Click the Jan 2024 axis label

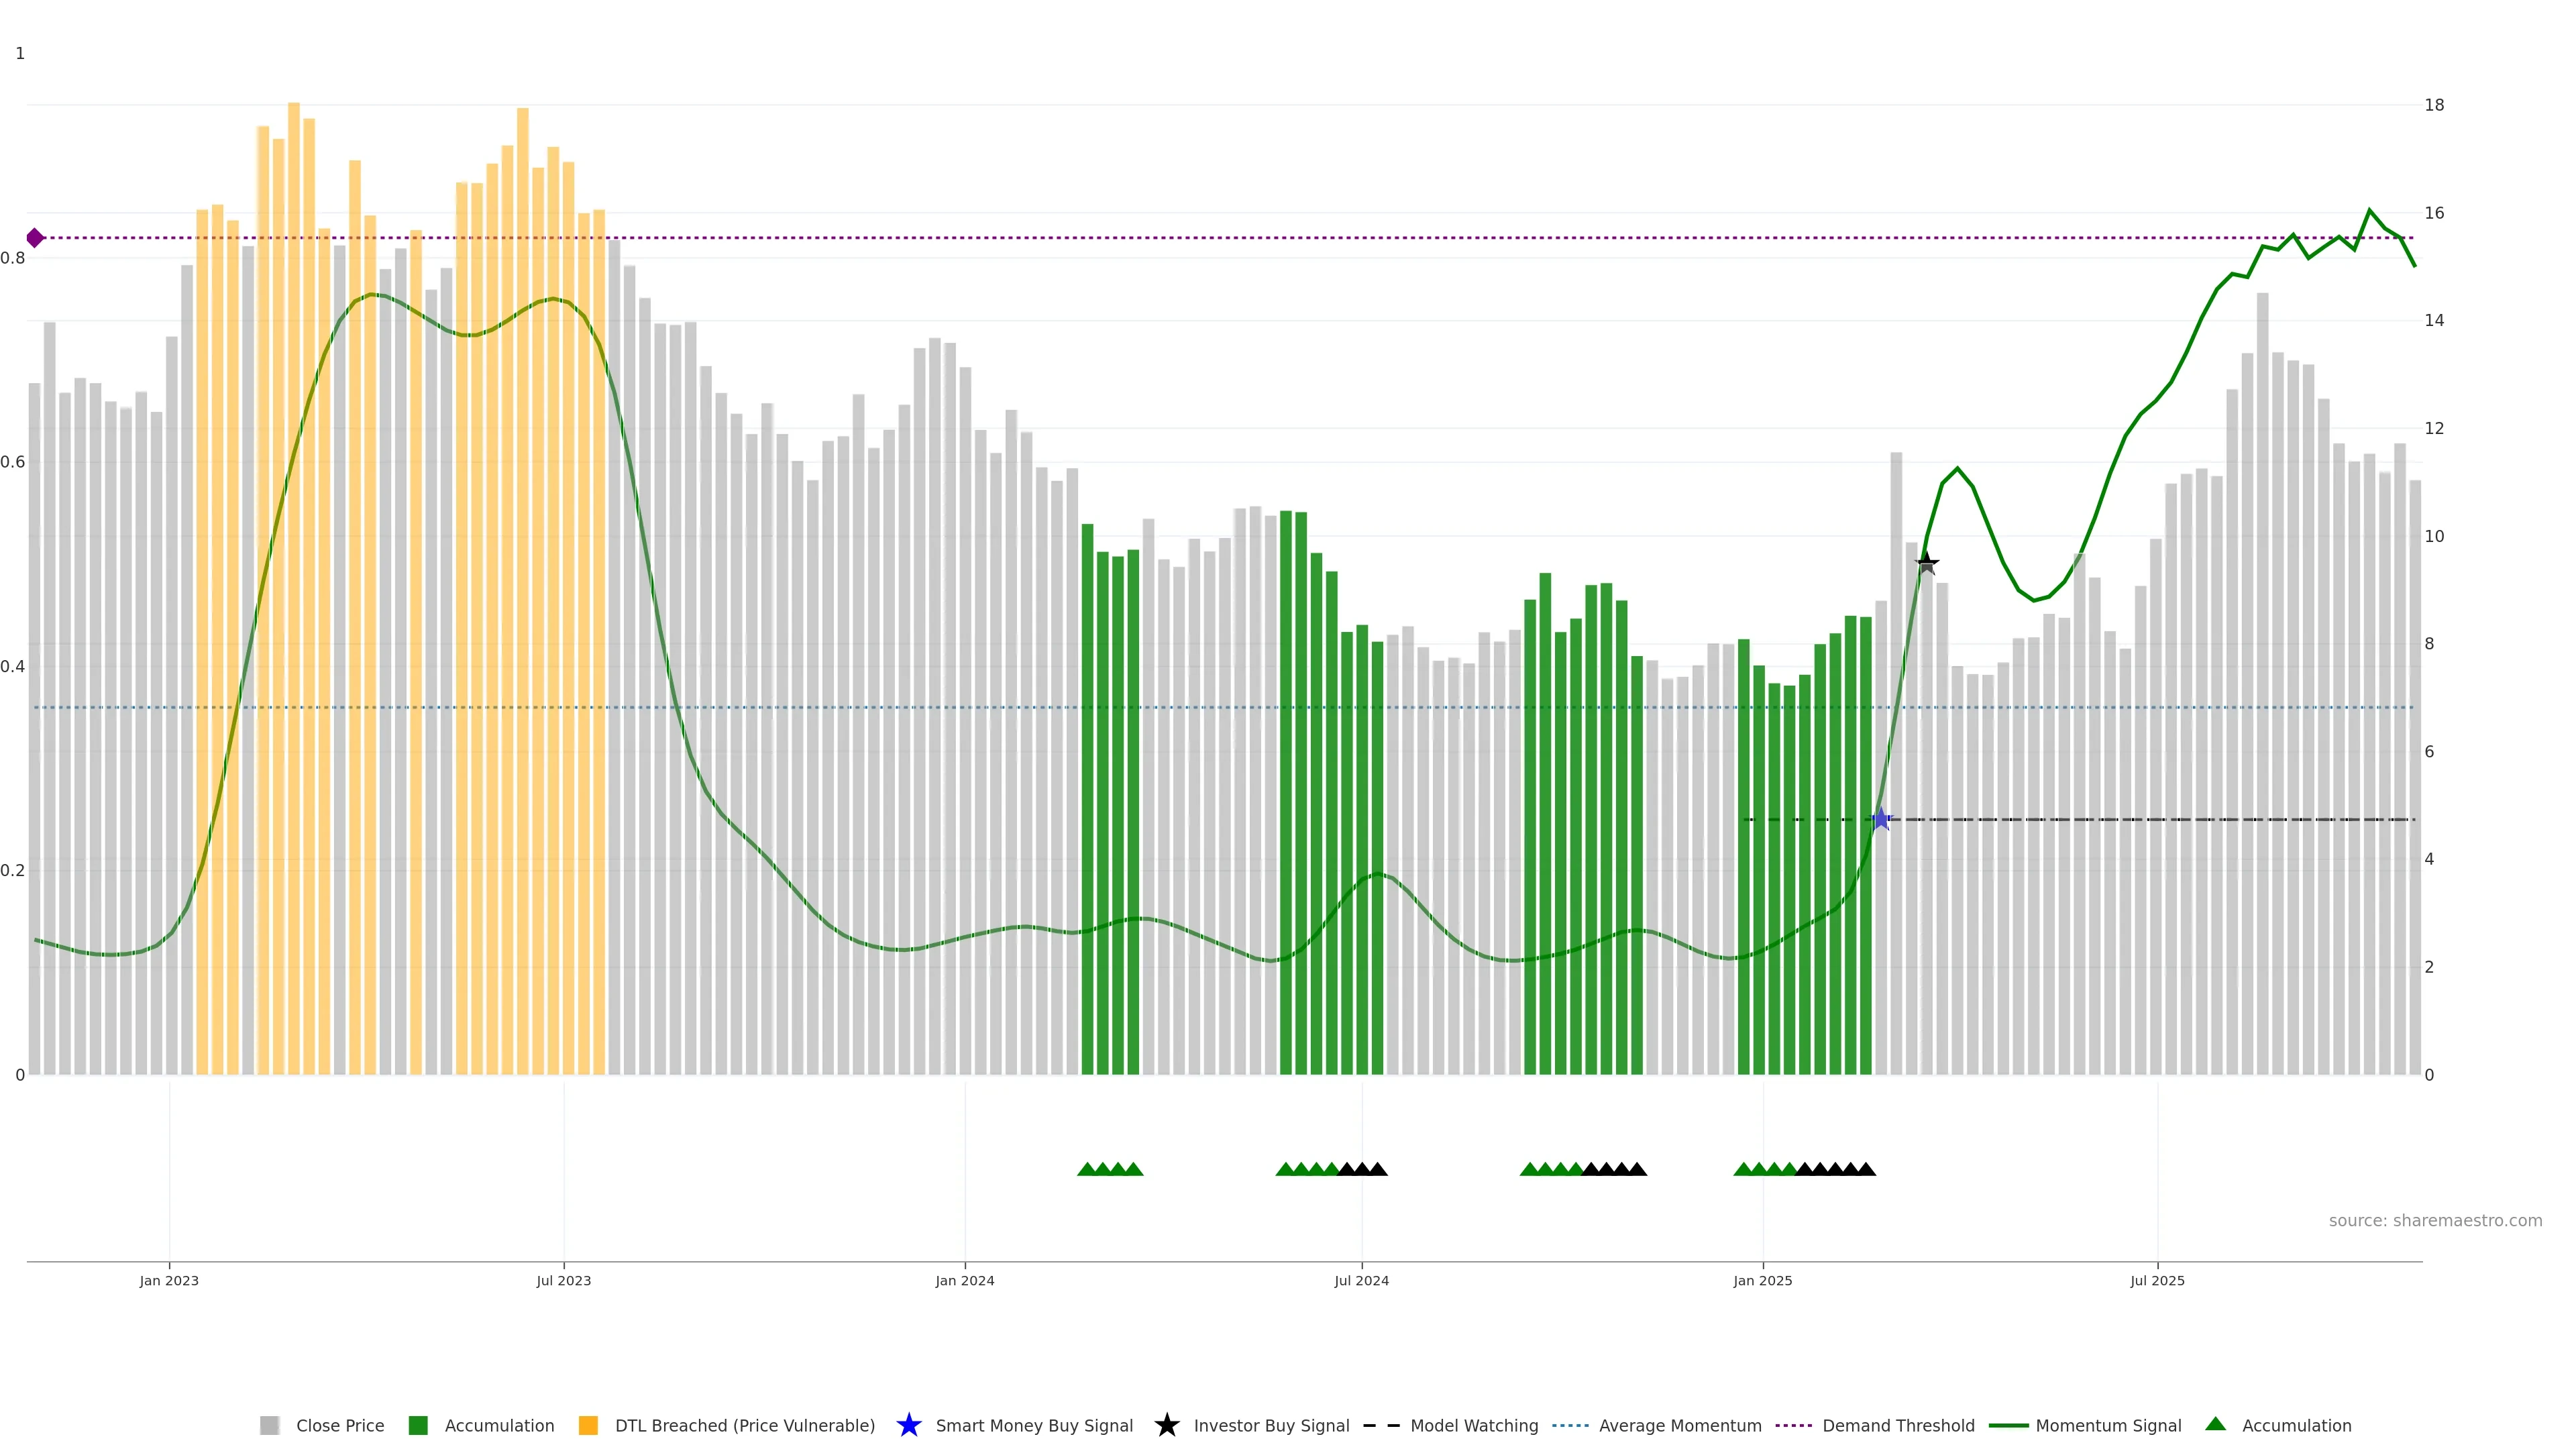[964, 1281]
